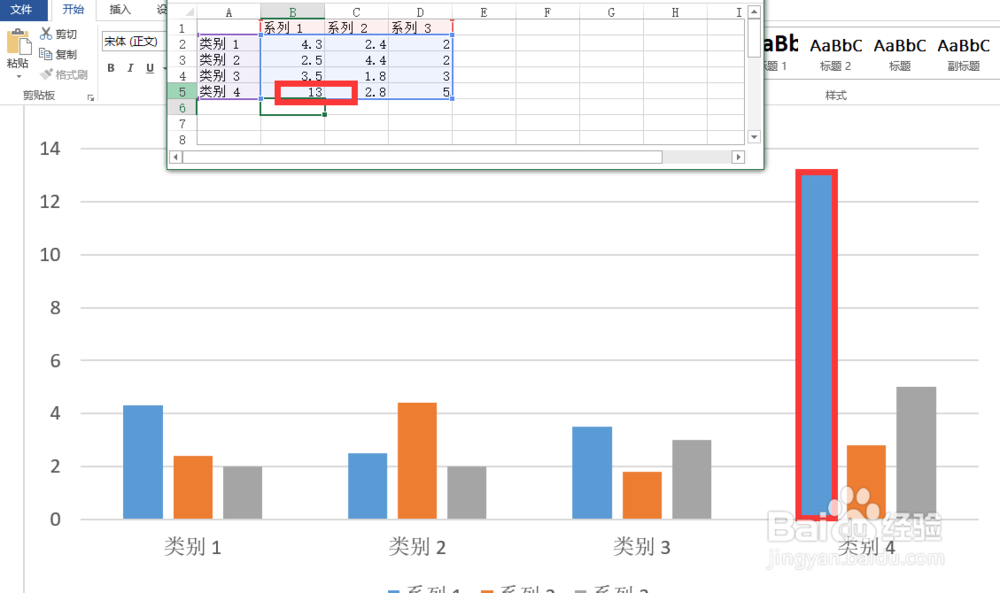Switch to the 开始 (Home) tab
Viewport: 1000px width, 593px height.
pos(73,10)
